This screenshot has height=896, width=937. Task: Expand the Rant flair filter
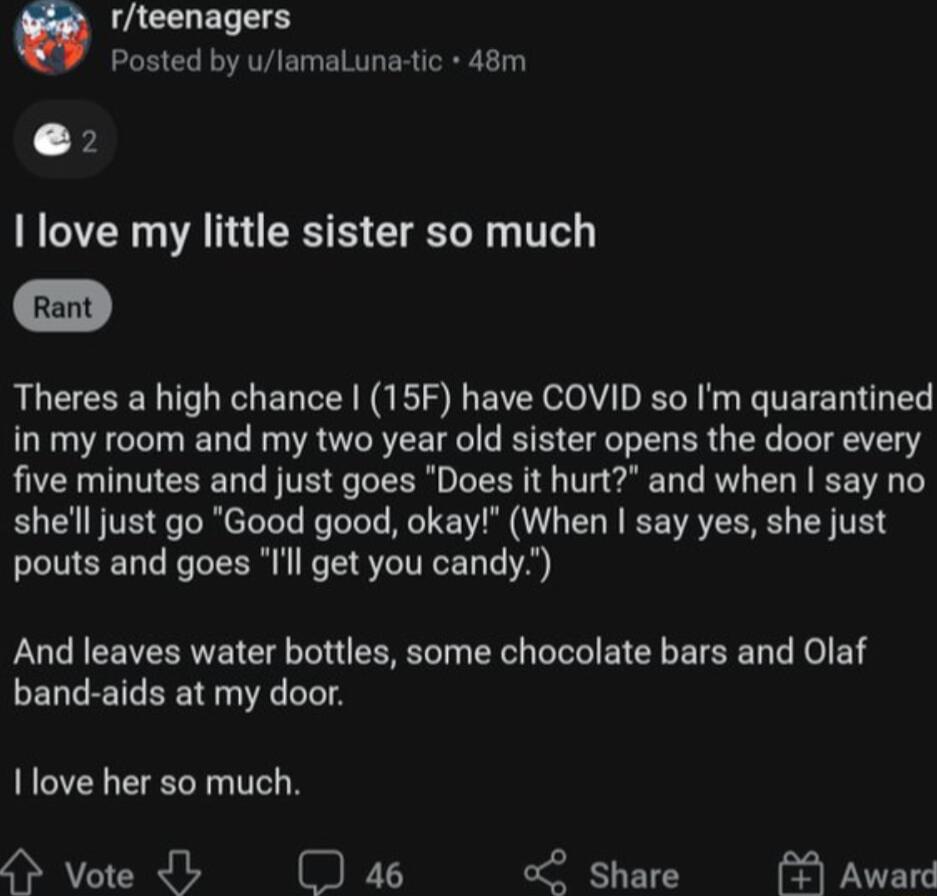click(x=61, y=306)
